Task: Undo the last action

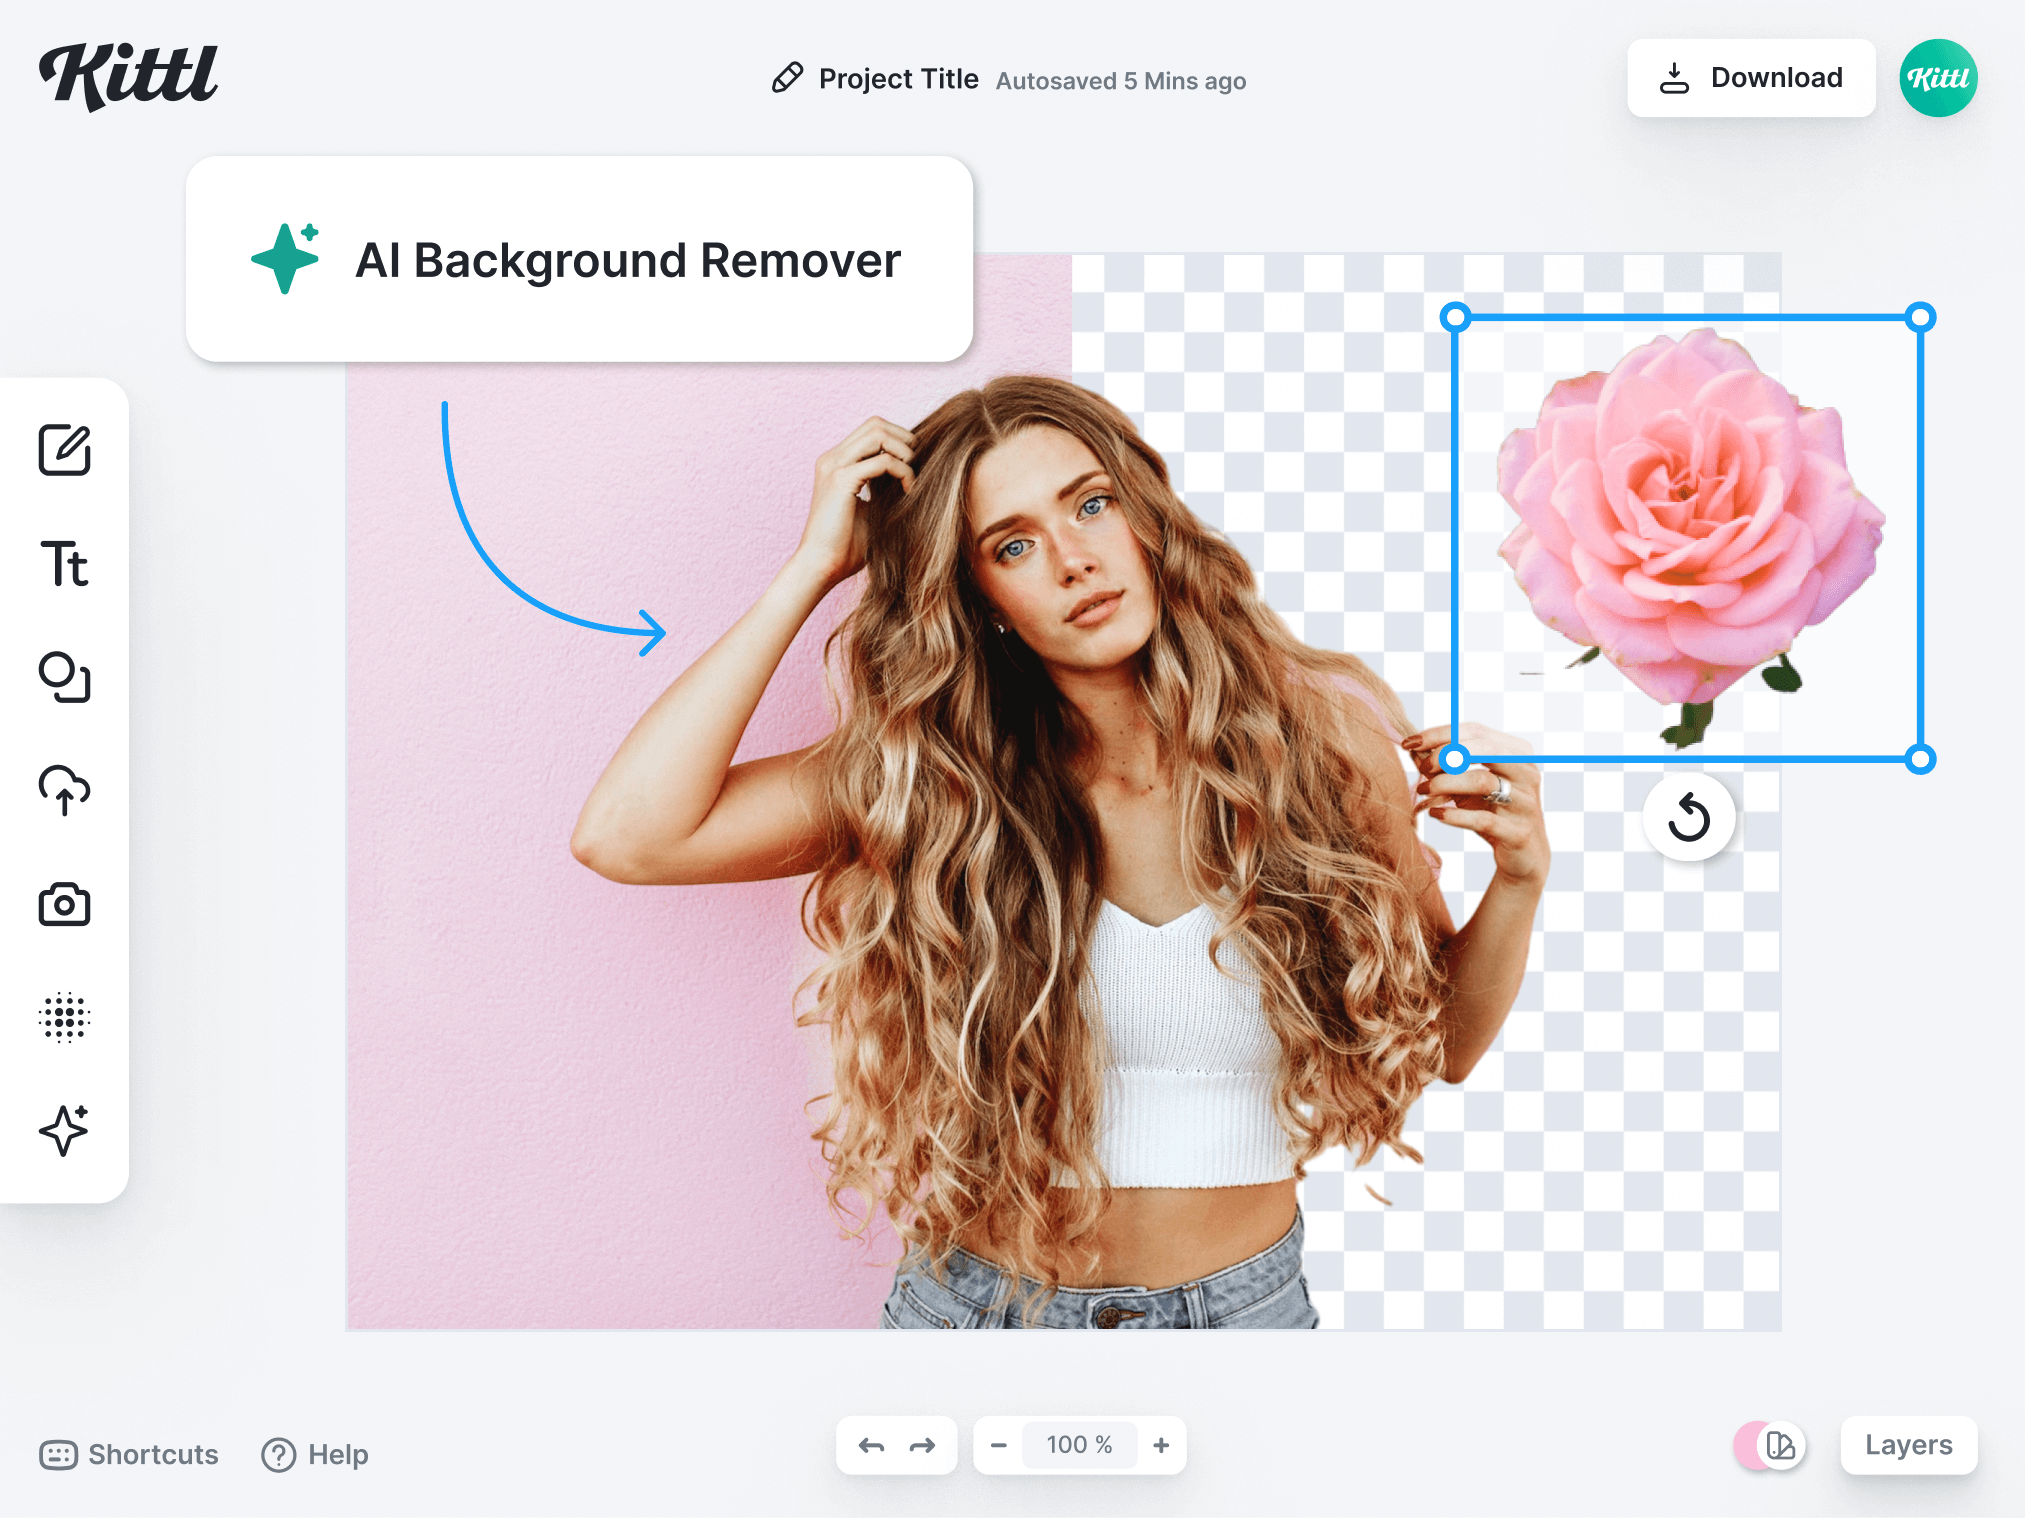Action: point(871,1445)
